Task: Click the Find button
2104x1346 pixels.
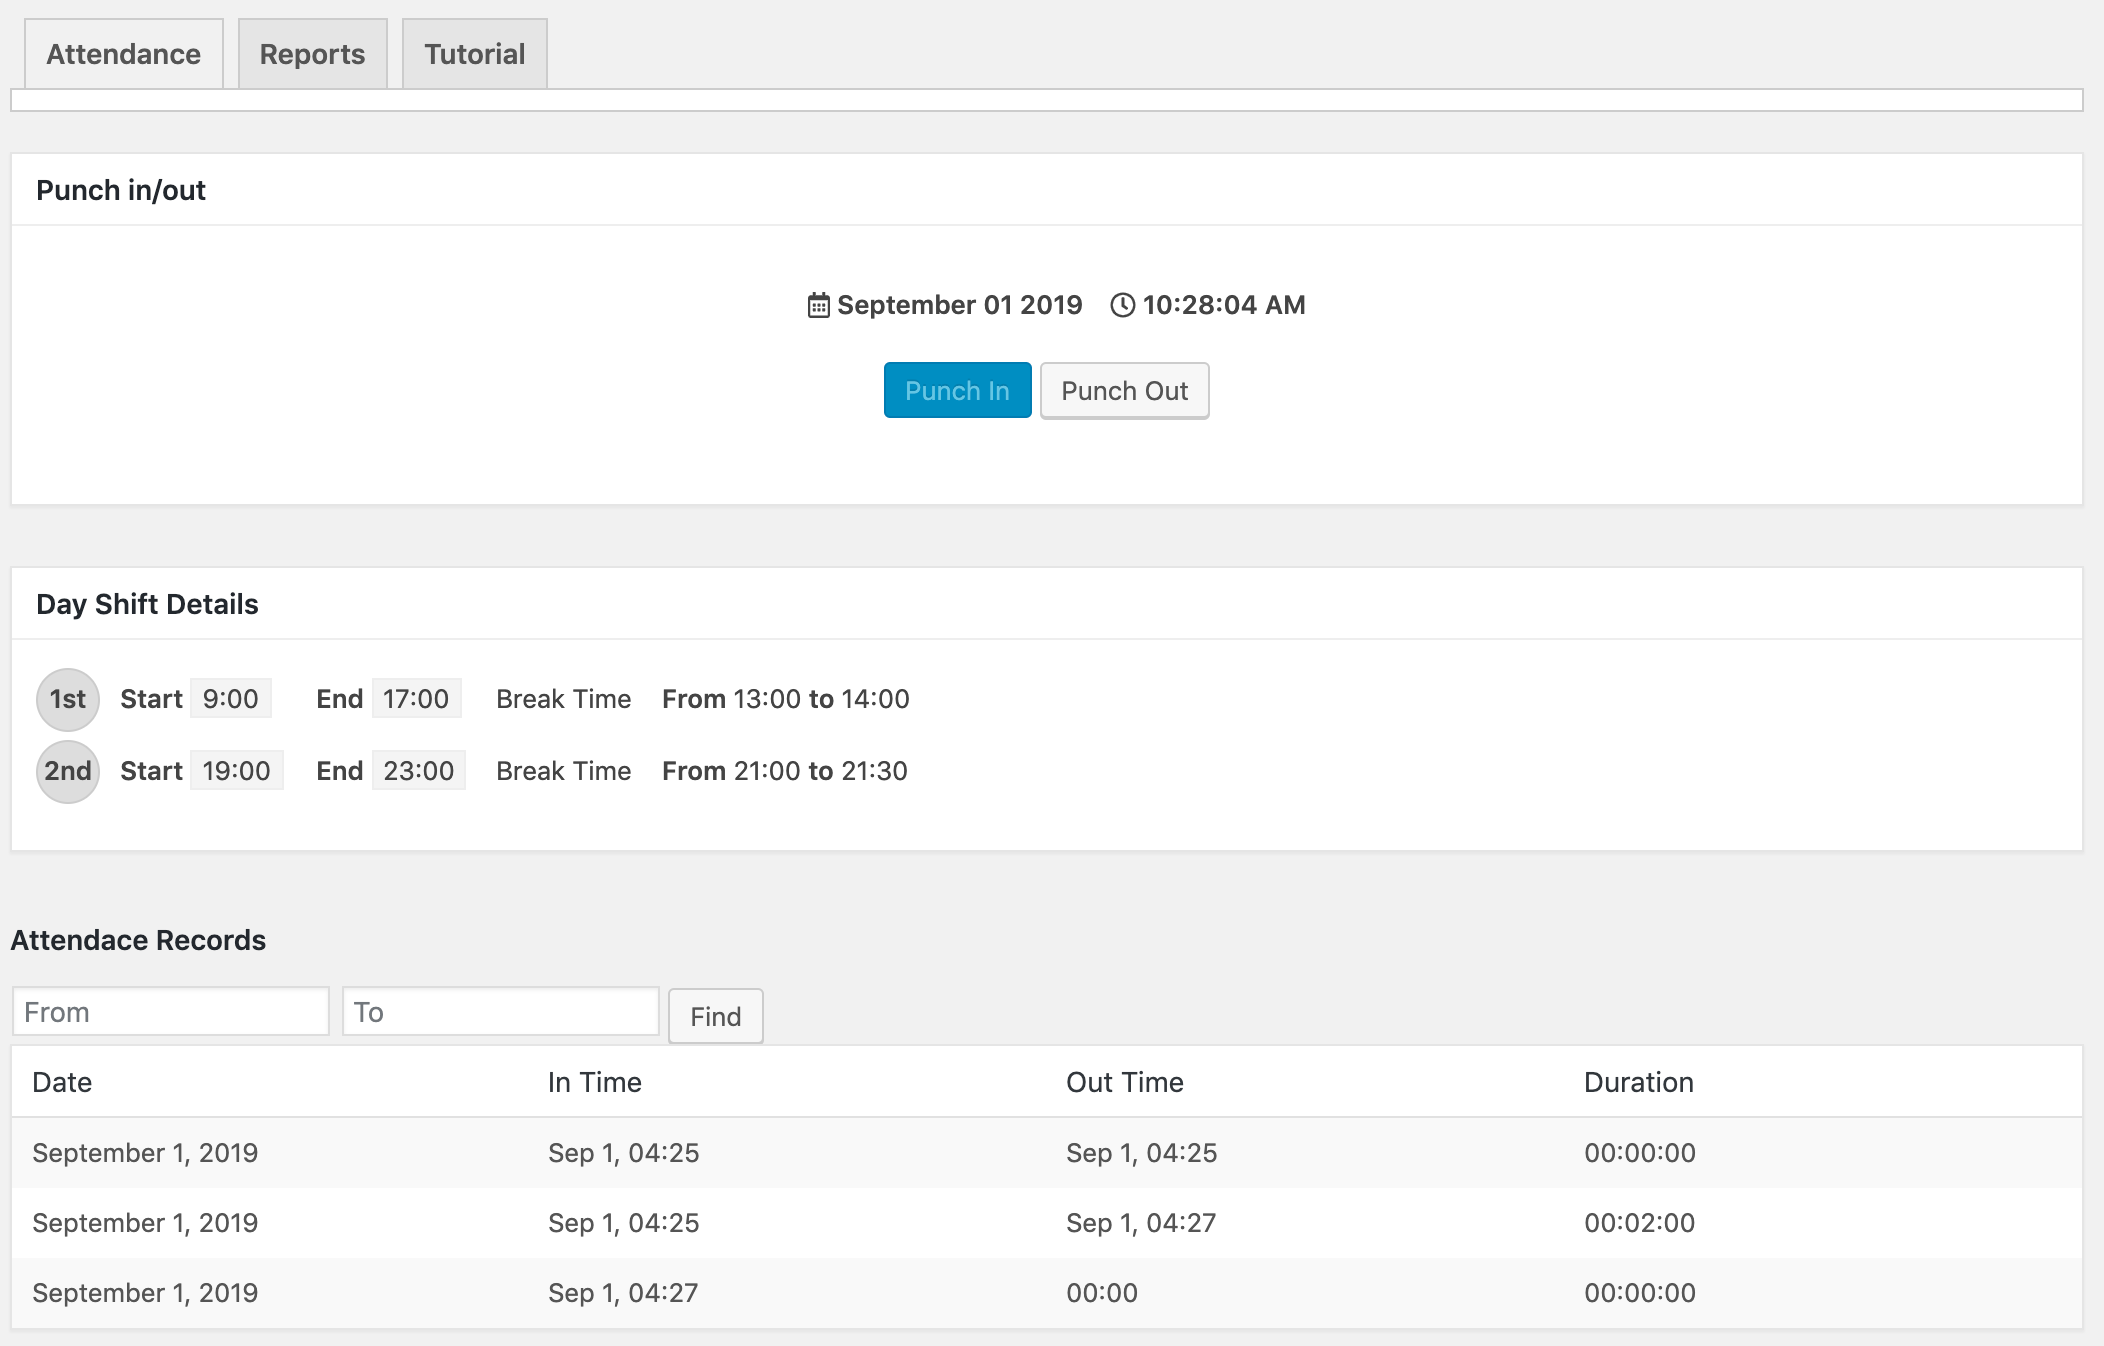Action: pyautogui.click(x=715, y=1016)
